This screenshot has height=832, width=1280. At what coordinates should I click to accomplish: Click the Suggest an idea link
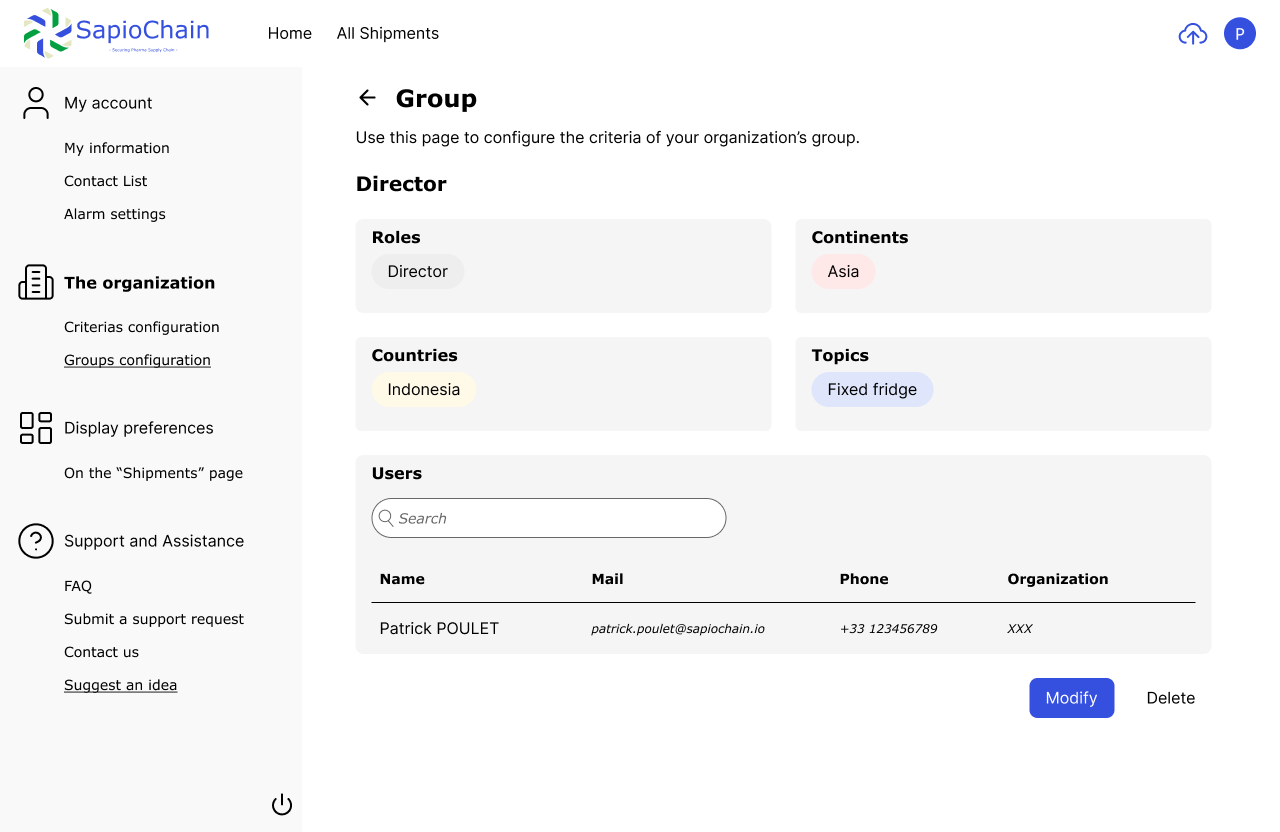pyautogui.click(x=120, y=685)
